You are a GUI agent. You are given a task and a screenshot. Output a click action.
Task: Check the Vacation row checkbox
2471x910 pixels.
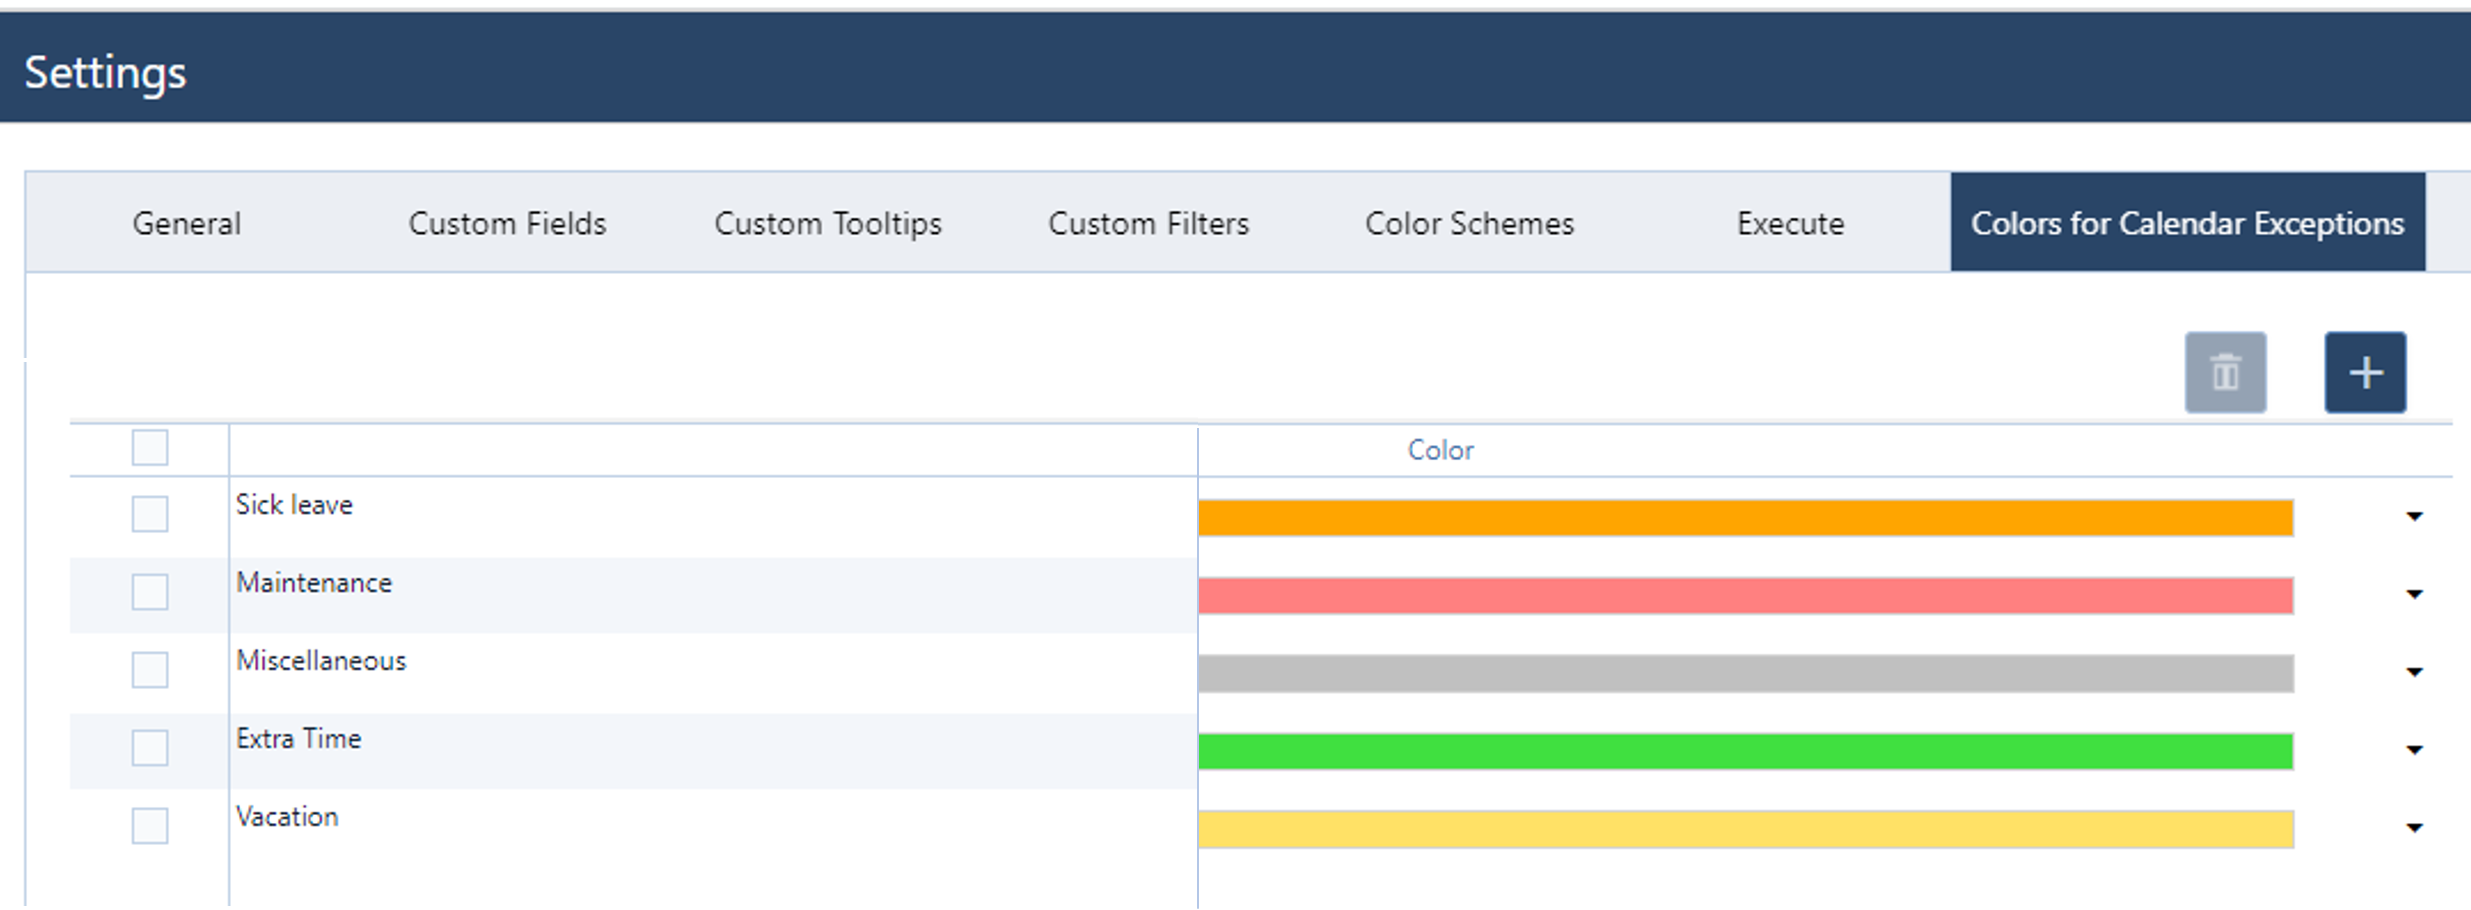(150, 826)
